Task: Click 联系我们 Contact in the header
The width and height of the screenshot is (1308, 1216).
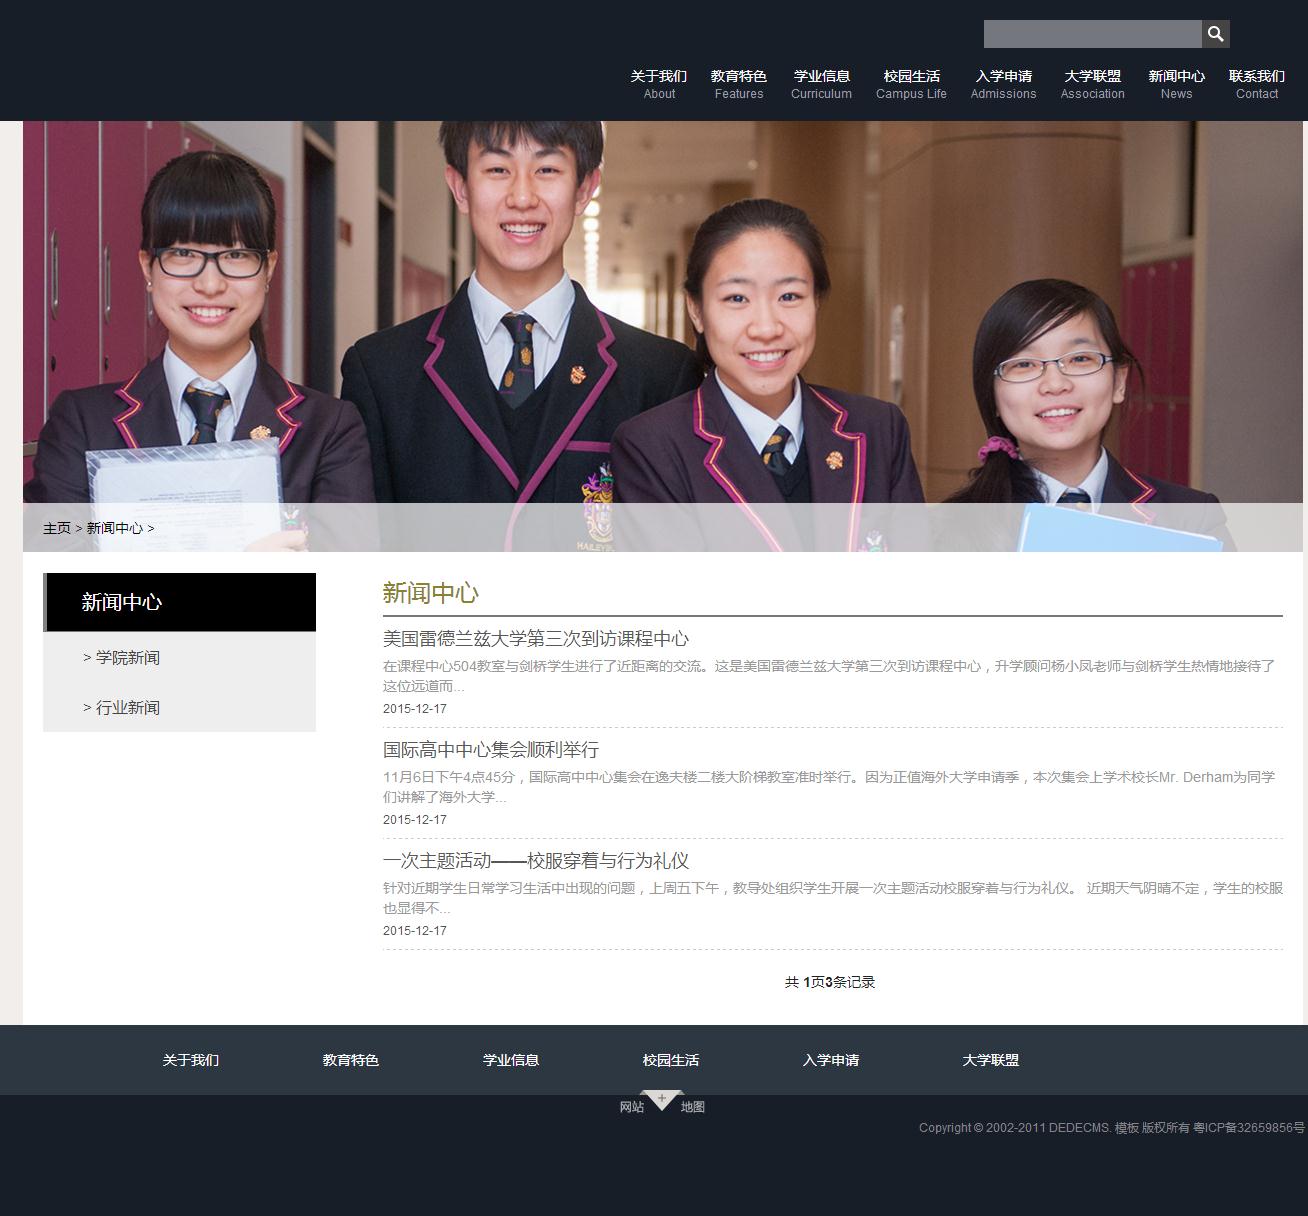Action: [1256, 84]
